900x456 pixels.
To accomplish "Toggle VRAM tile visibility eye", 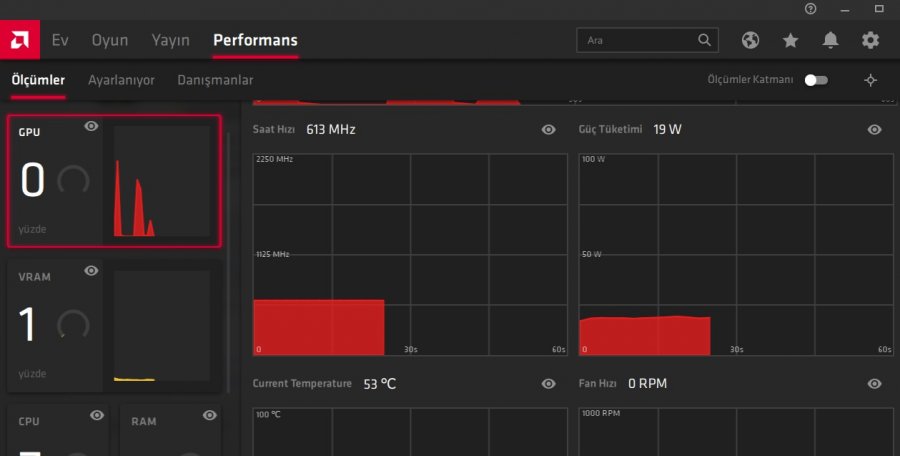I will 91,270.
